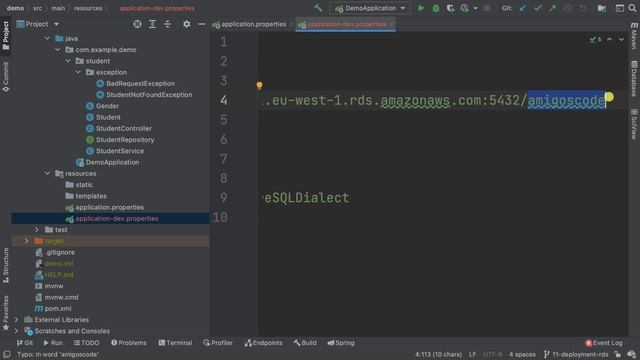Collapse the resources folder
The height and width of the screenshot is (360, 640).
47,173
